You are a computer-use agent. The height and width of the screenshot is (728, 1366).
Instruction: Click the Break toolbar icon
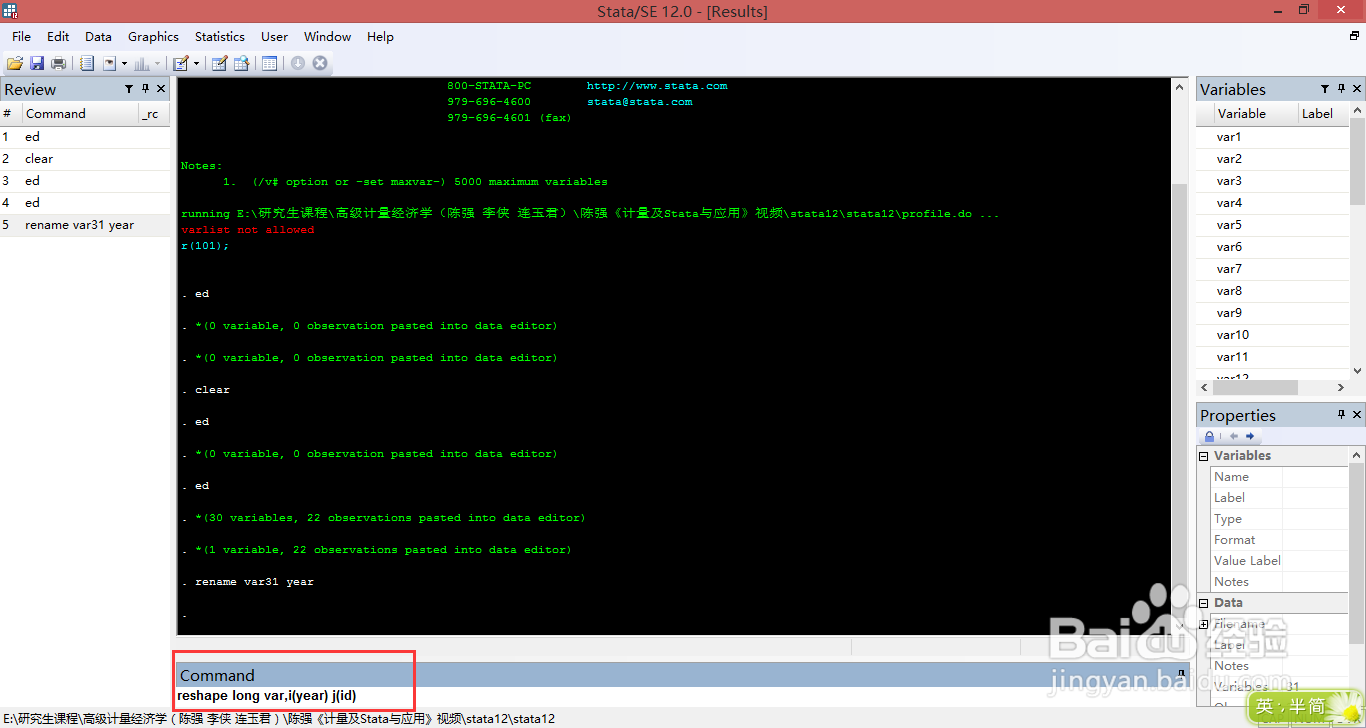pyautogui.click(x=320, y=63)
